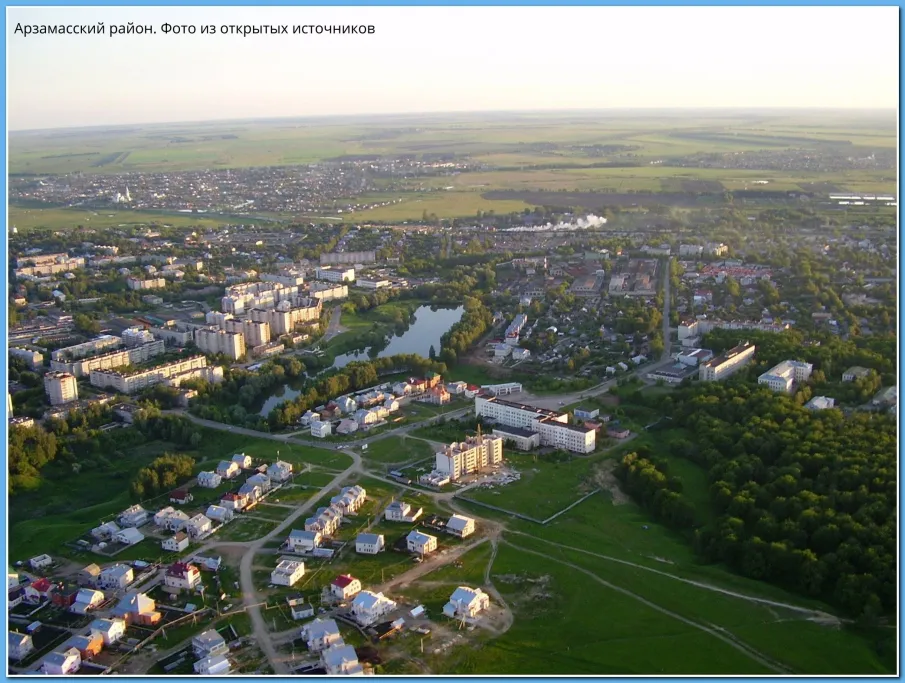Click the white building at the forest's edge
Viewport: 905px width, 683px height.
[784, 375]
